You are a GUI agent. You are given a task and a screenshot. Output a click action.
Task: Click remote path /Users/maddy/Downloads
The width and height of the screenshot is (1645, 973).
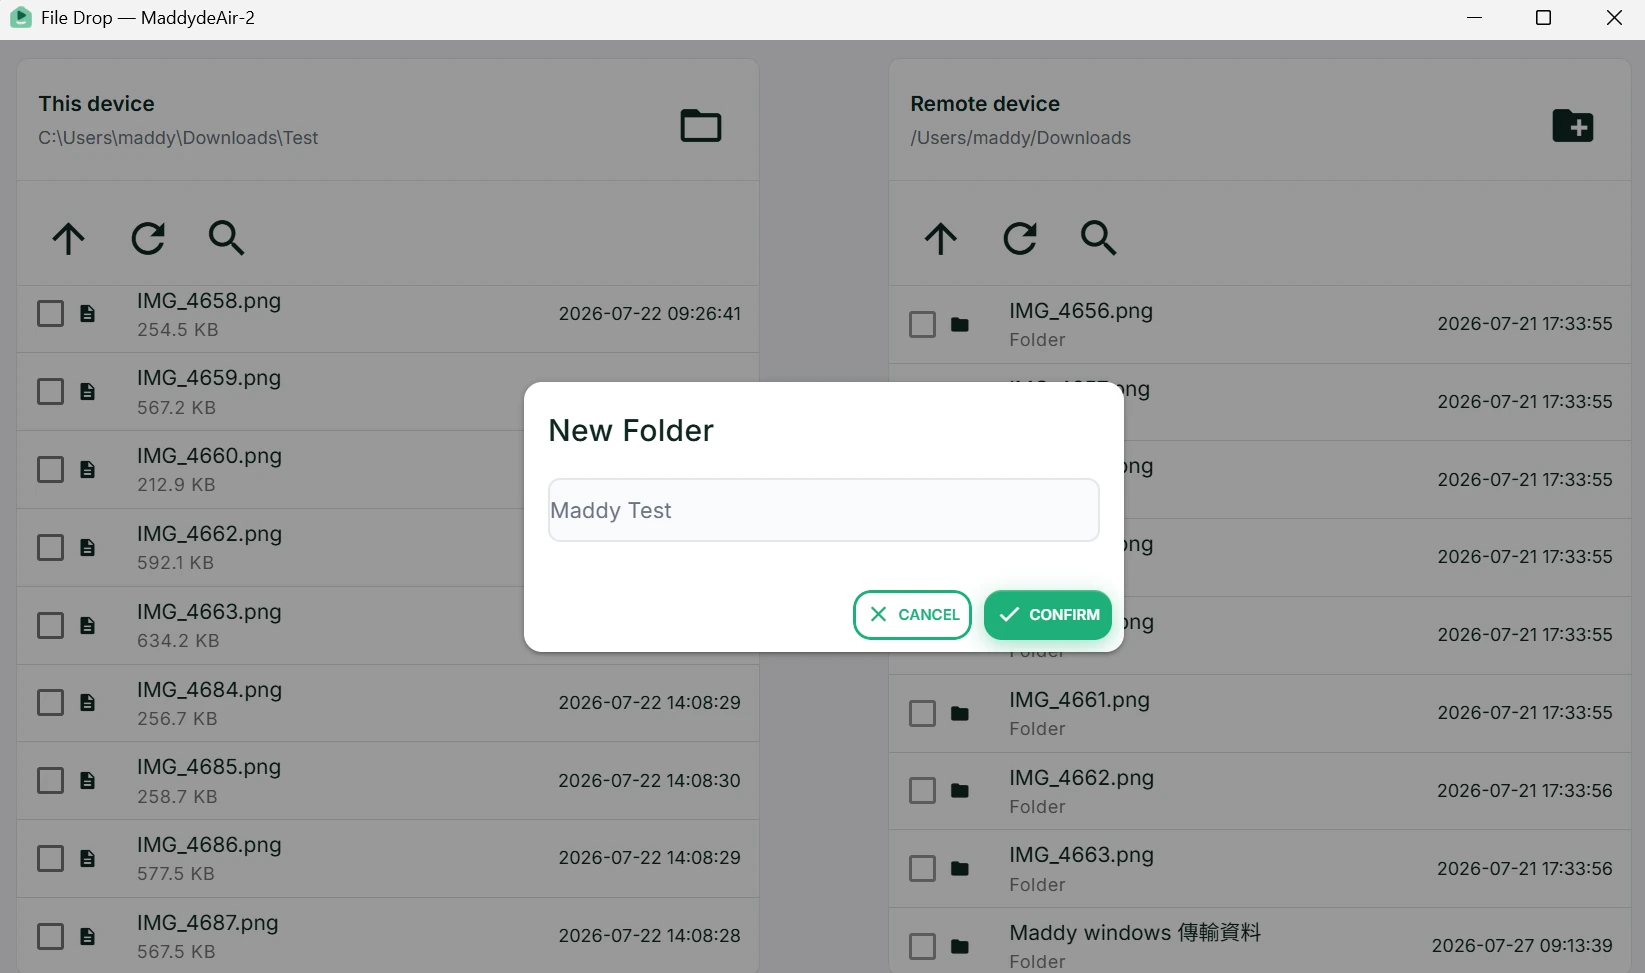(x=1020, y=138)
